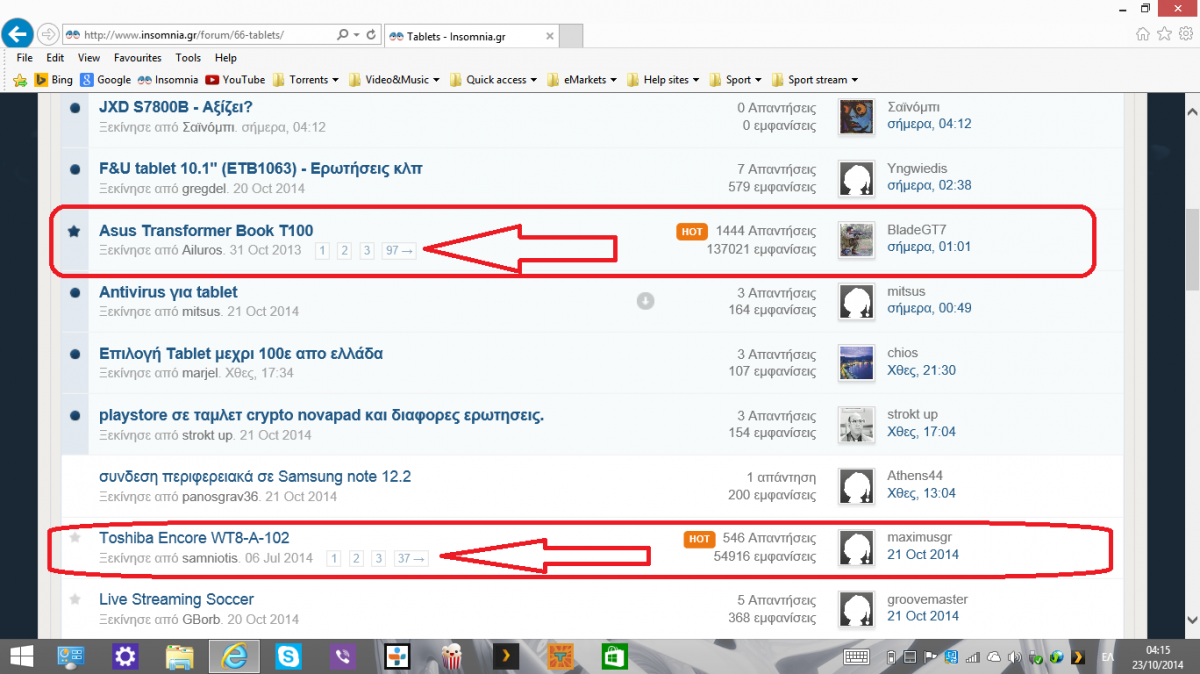Open the Toshiba Encore WT8-A-102 thread
1200x674 pixels.
[194, 538]
